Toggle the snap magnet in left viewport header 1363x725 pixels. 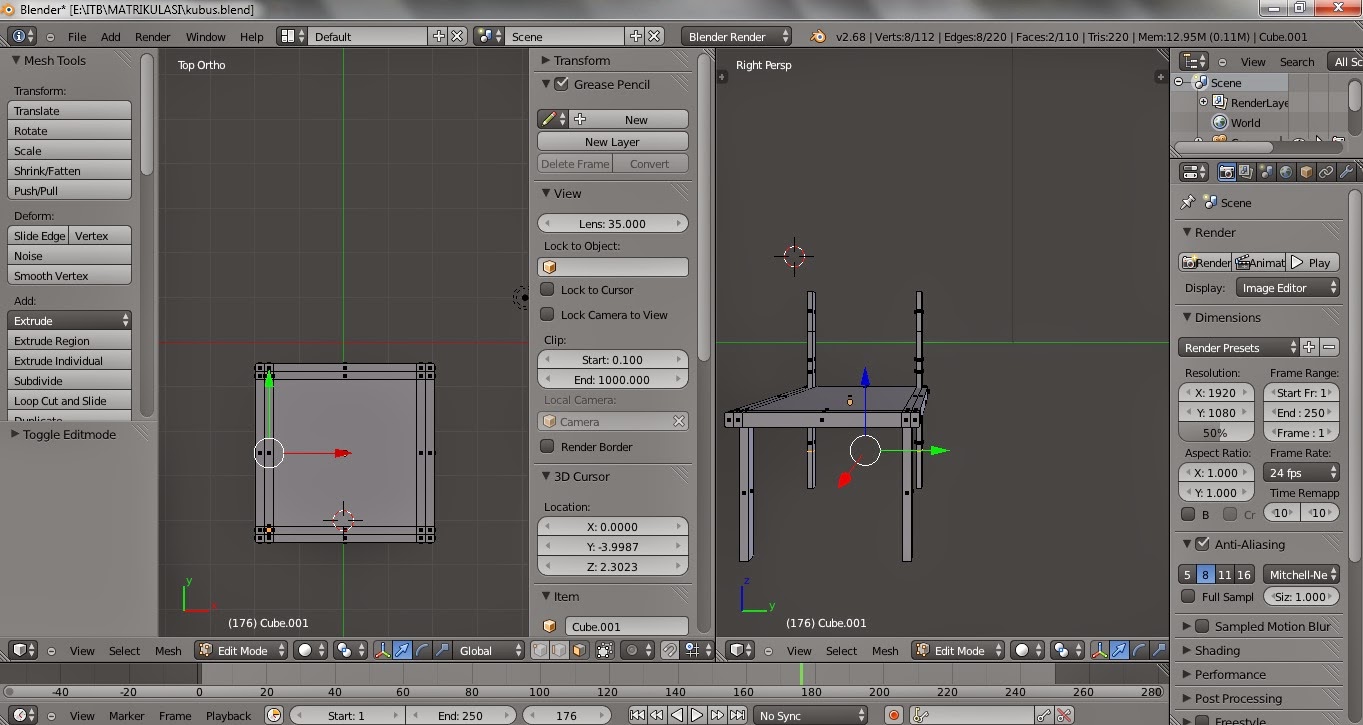coord(669,650)
